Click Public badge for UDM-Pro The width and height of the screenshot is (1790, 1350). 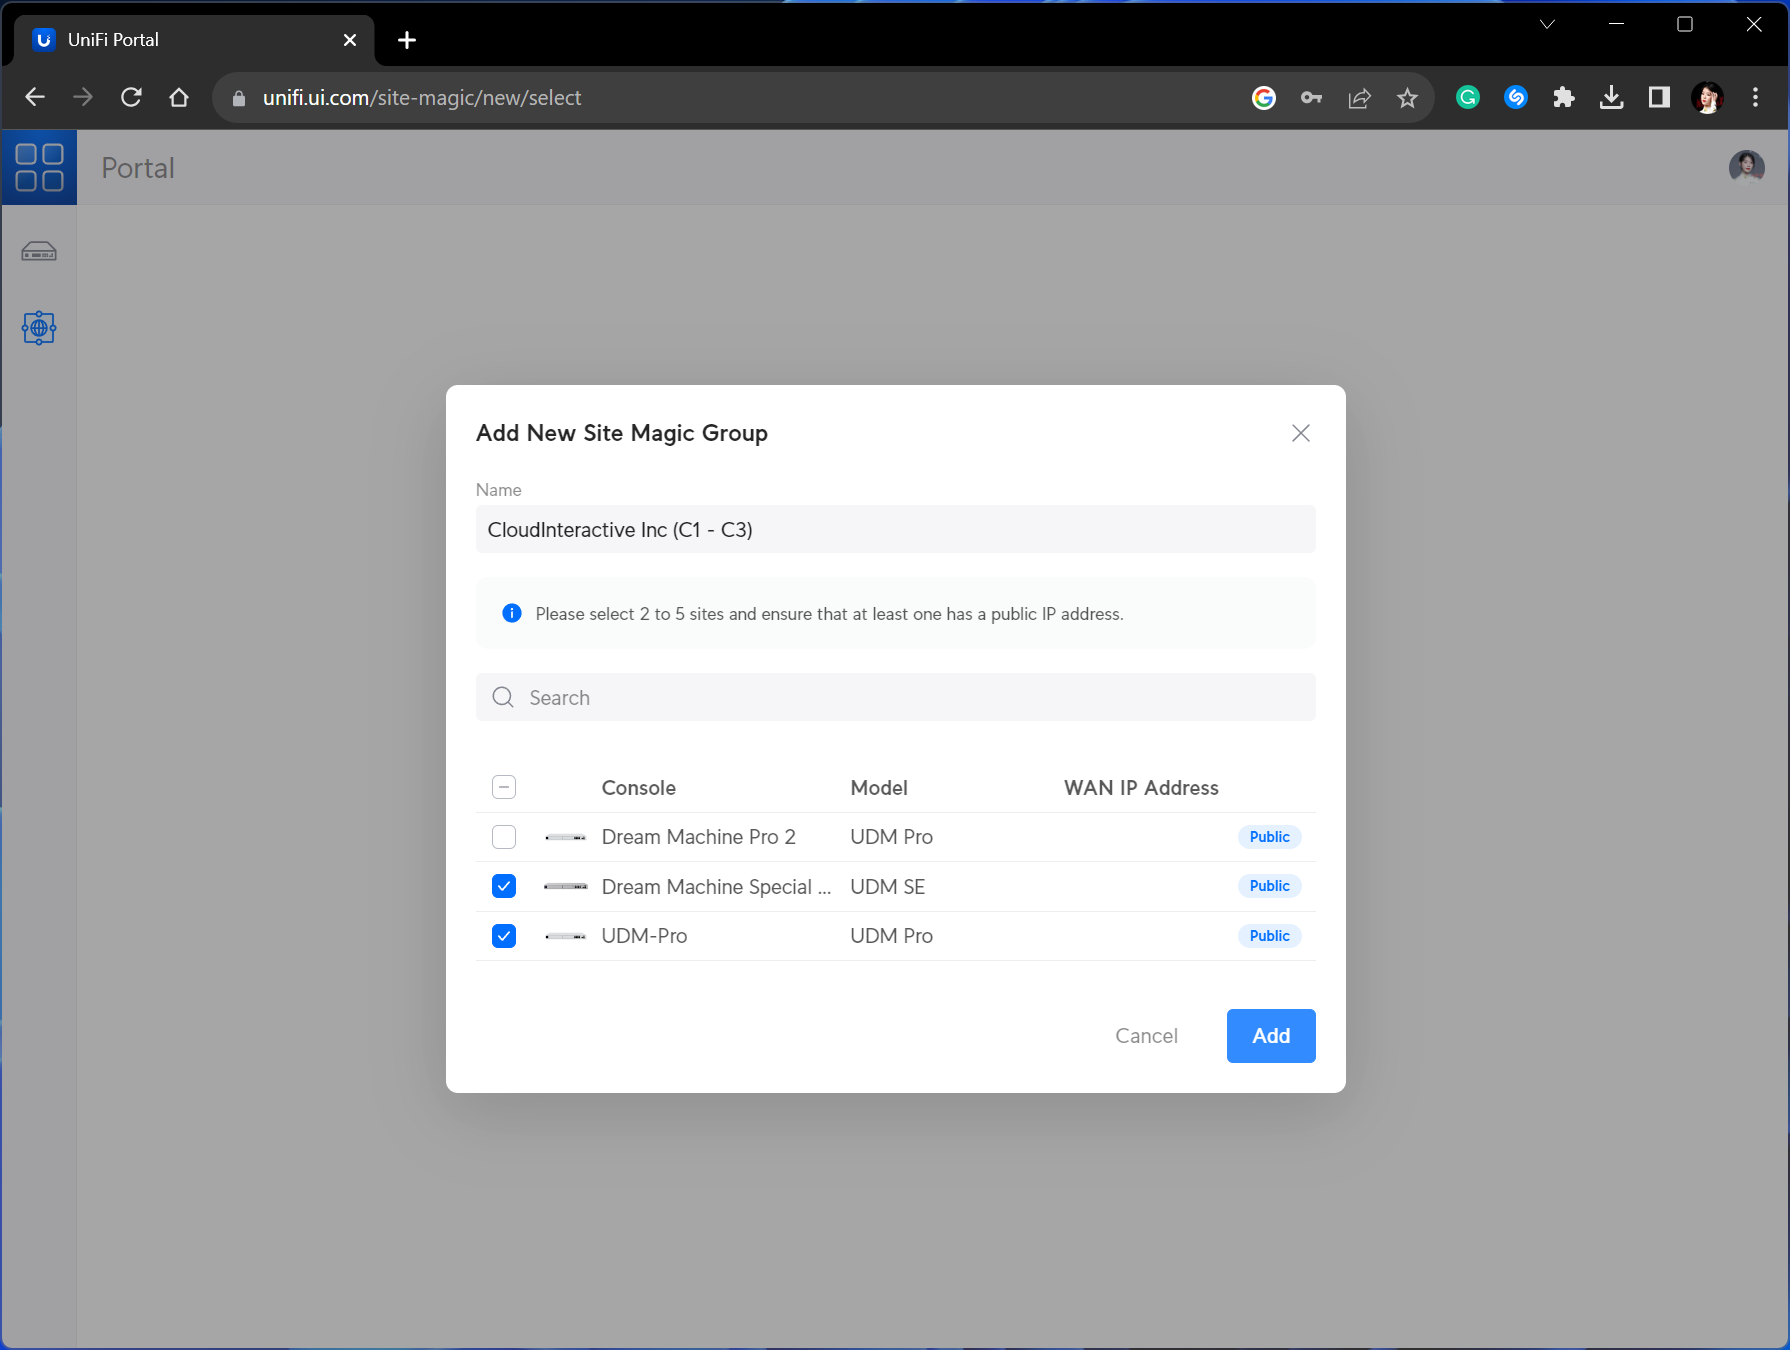(x=1269, y=936)
